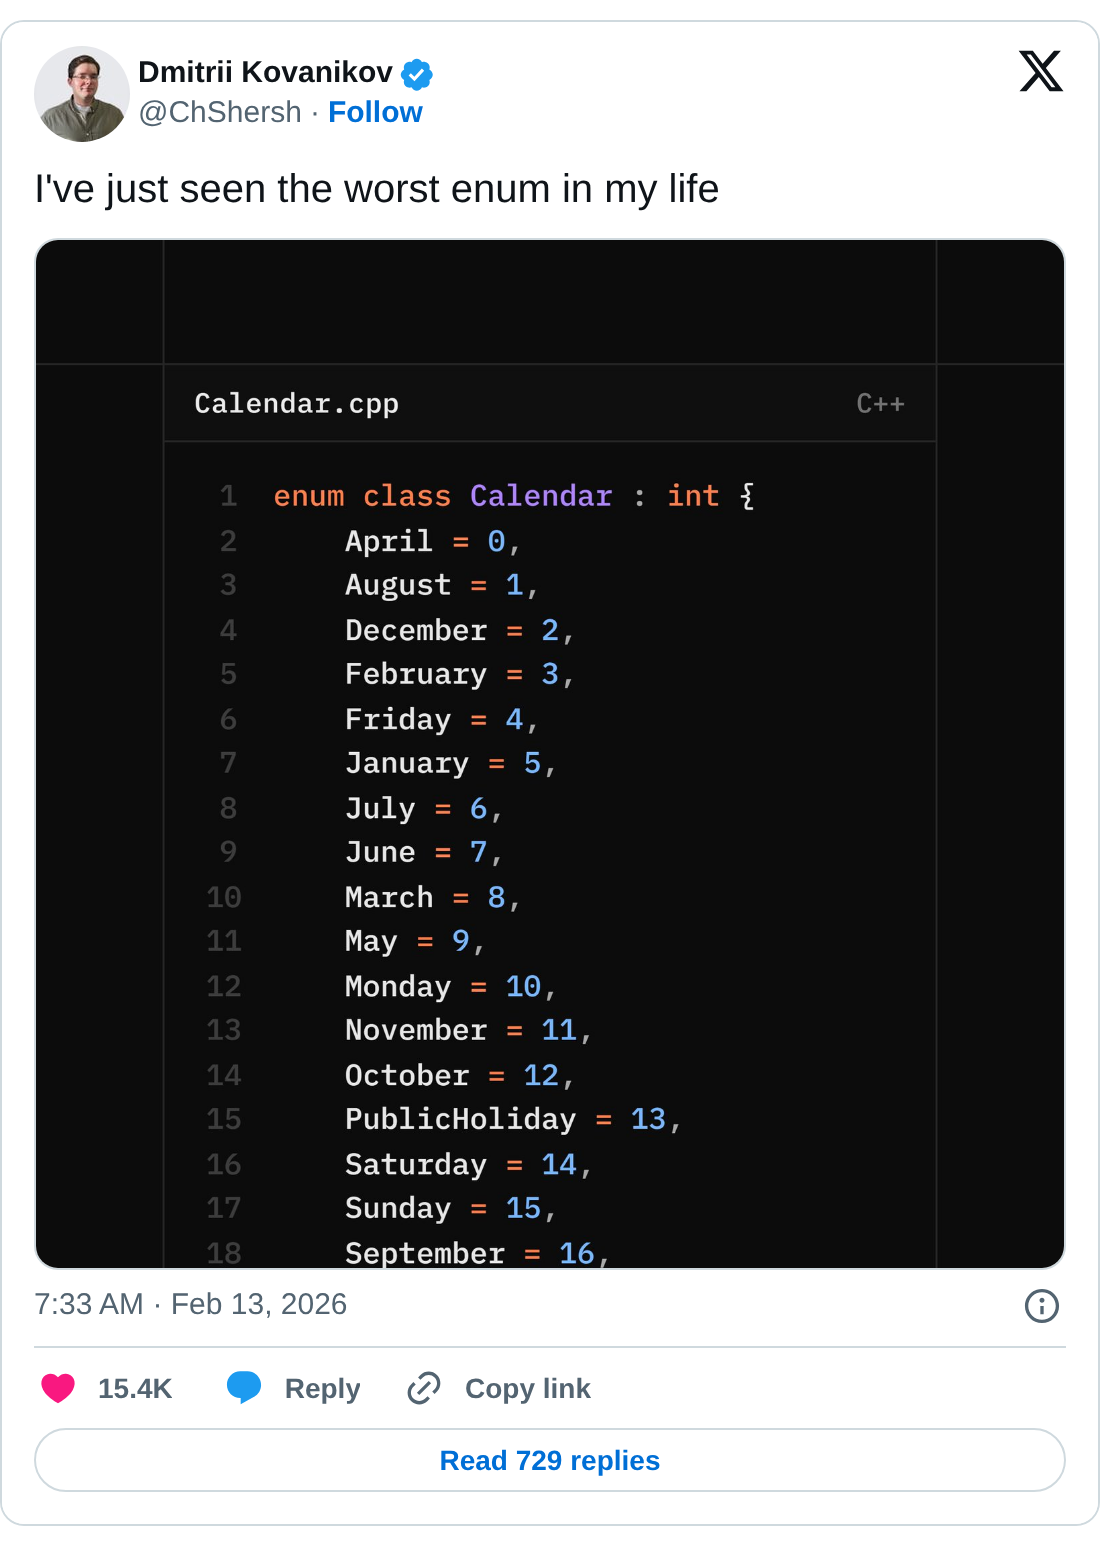This screenshot has height=1546, width=1100.
Task: Click the @ChShersh handle
Action: click(x=220, y=112)
